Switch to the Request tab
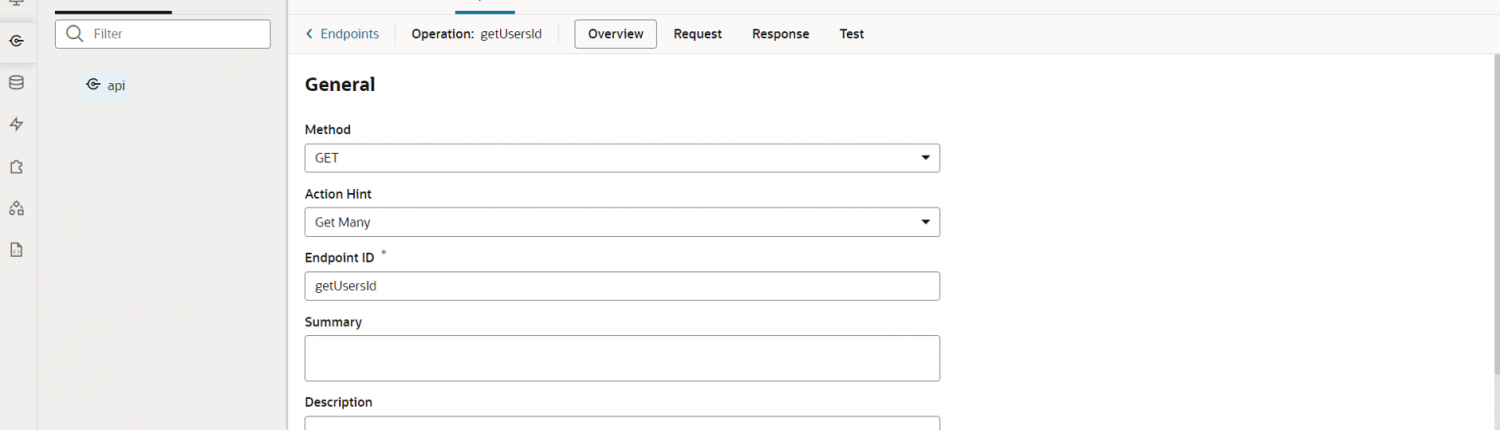 (697, 34)
